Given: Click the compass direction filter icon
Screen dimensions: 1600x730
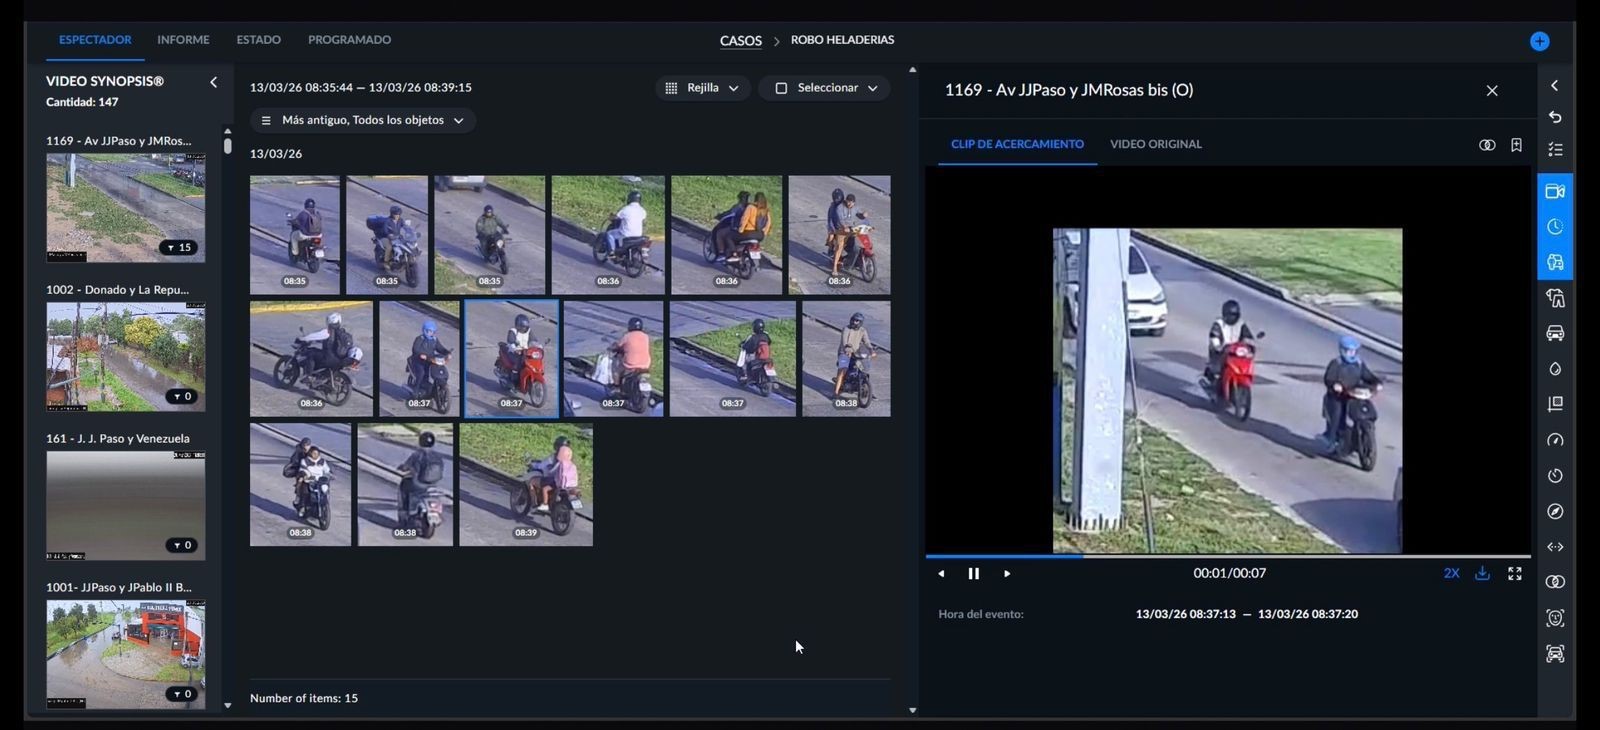Looking at the screenshot, I should point(1555,511).
